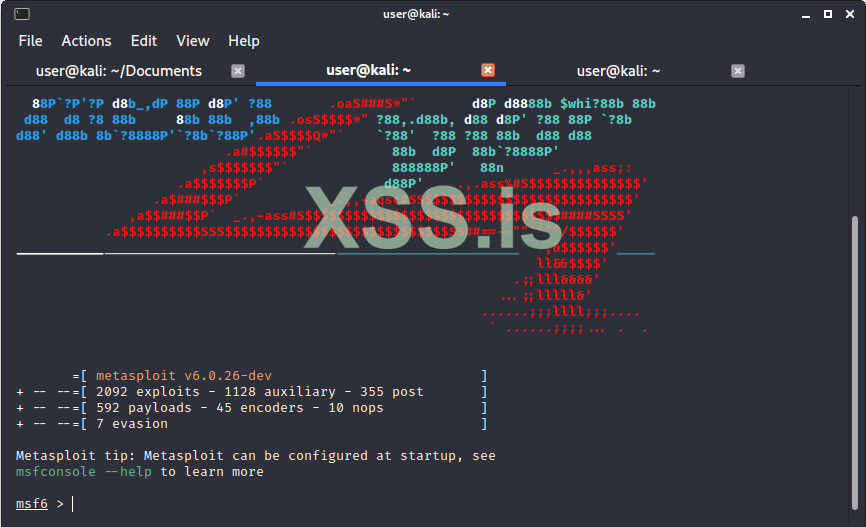Select the active user@kali: ~ middle tab

[368, 70]
